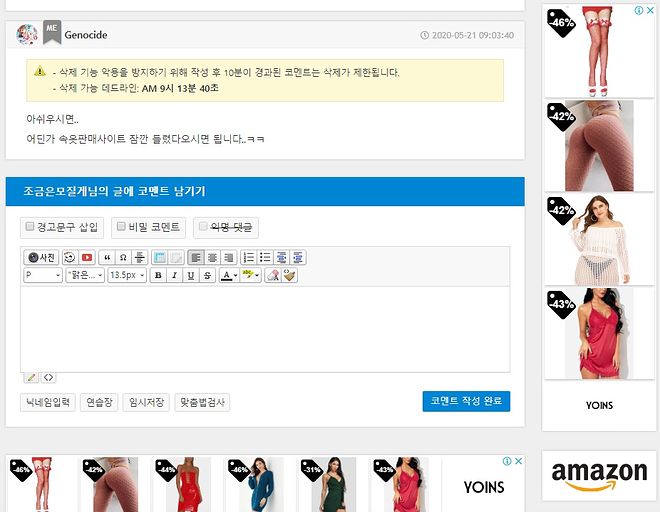Click the 조금은모질게님의 글에 코멘트 남기기 header
Viewport: 660px width, 512px height.
tap(114, 191)
